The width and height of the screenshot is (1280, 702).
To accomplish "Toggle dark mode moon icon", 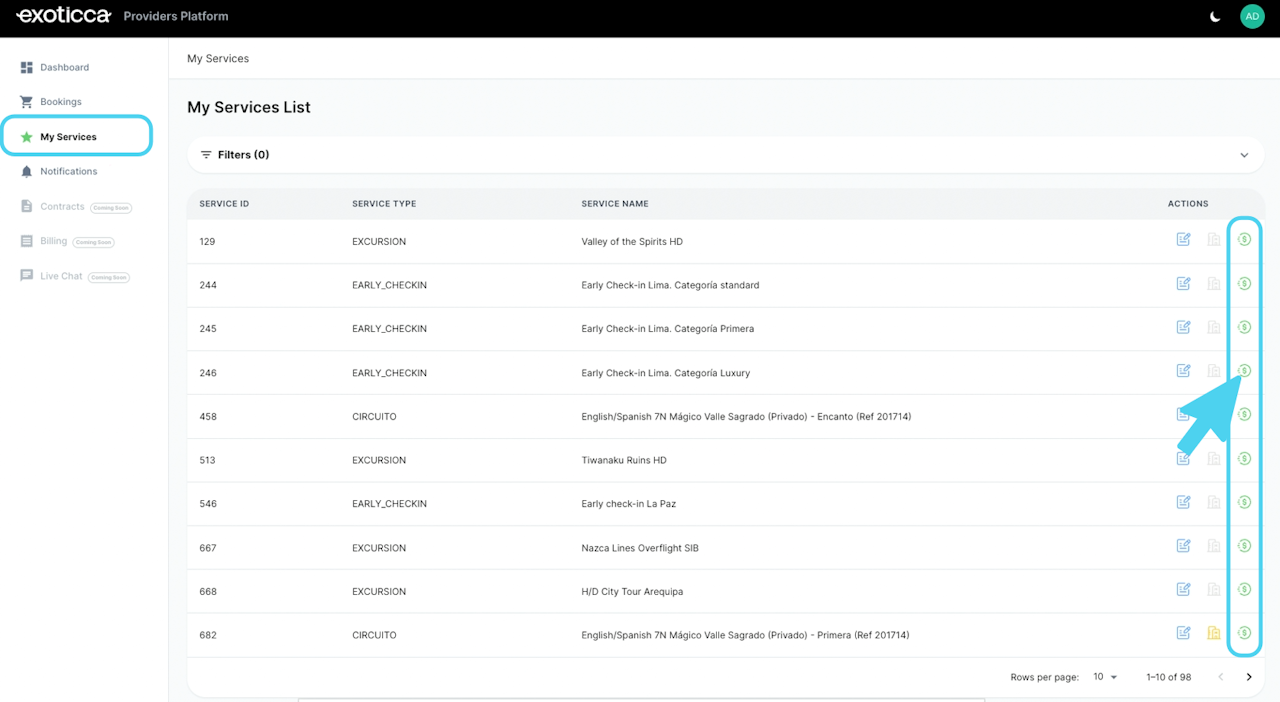I will [x=1215, y=16].
